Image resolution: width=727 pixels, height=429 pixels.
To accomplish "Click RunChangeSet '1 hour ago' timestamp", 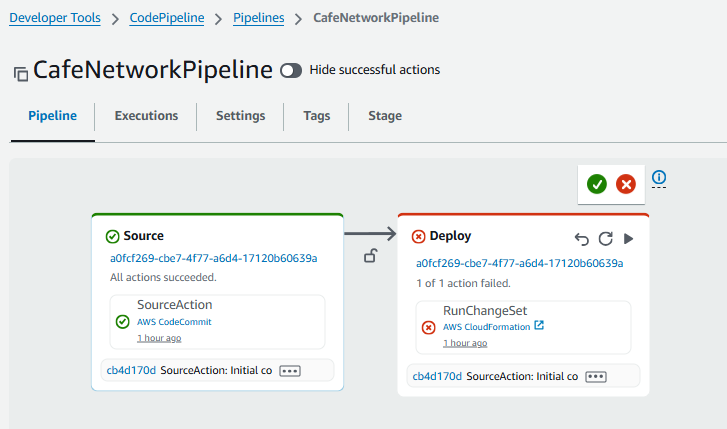I will point(465,343).
